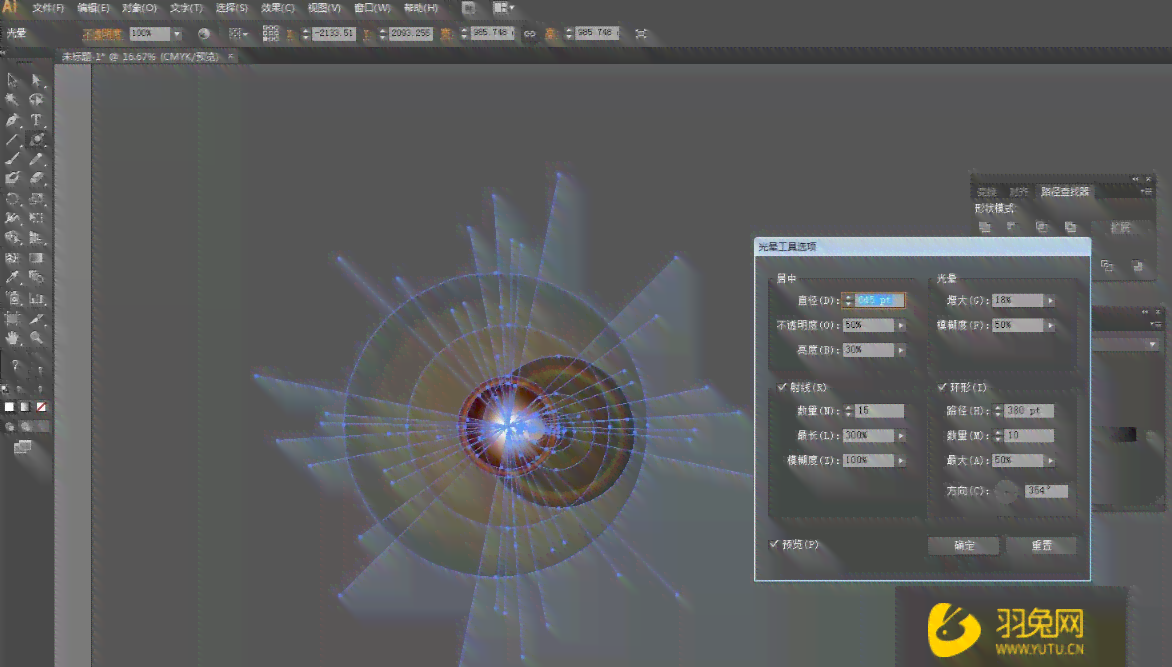Viewport: 1172px width, 667px height.
Task: Select the Slice tool
Action: click(x=36, y=319)
